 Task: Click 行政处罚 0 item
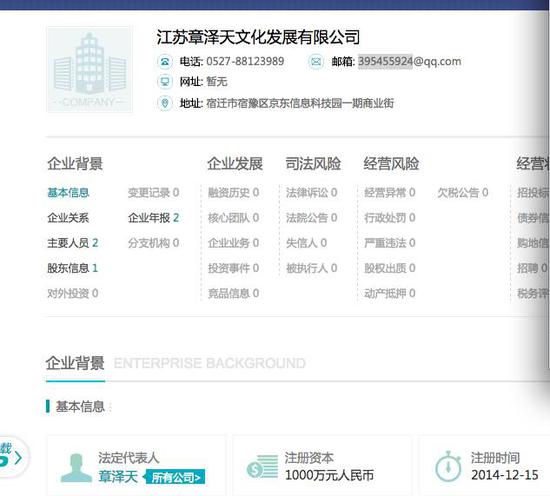click(x=390, y=218)
